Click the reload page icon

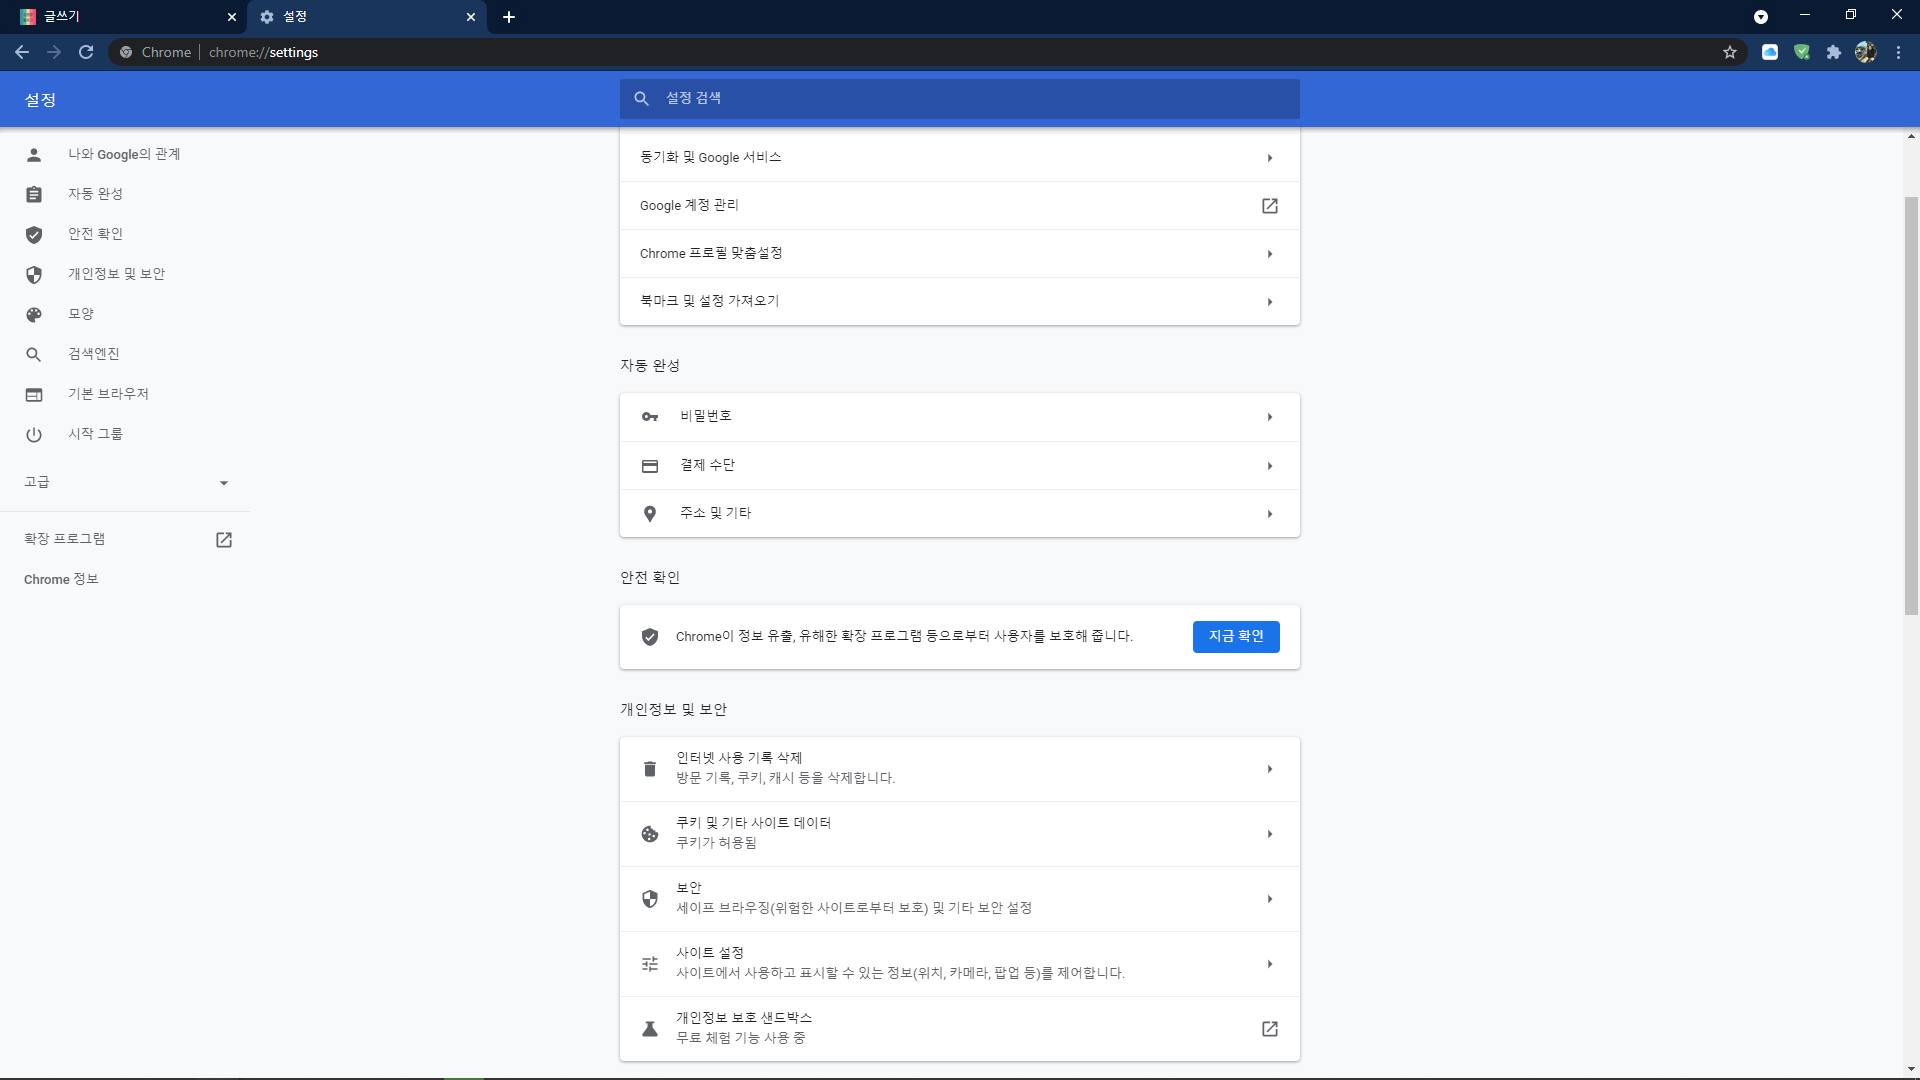86,52
